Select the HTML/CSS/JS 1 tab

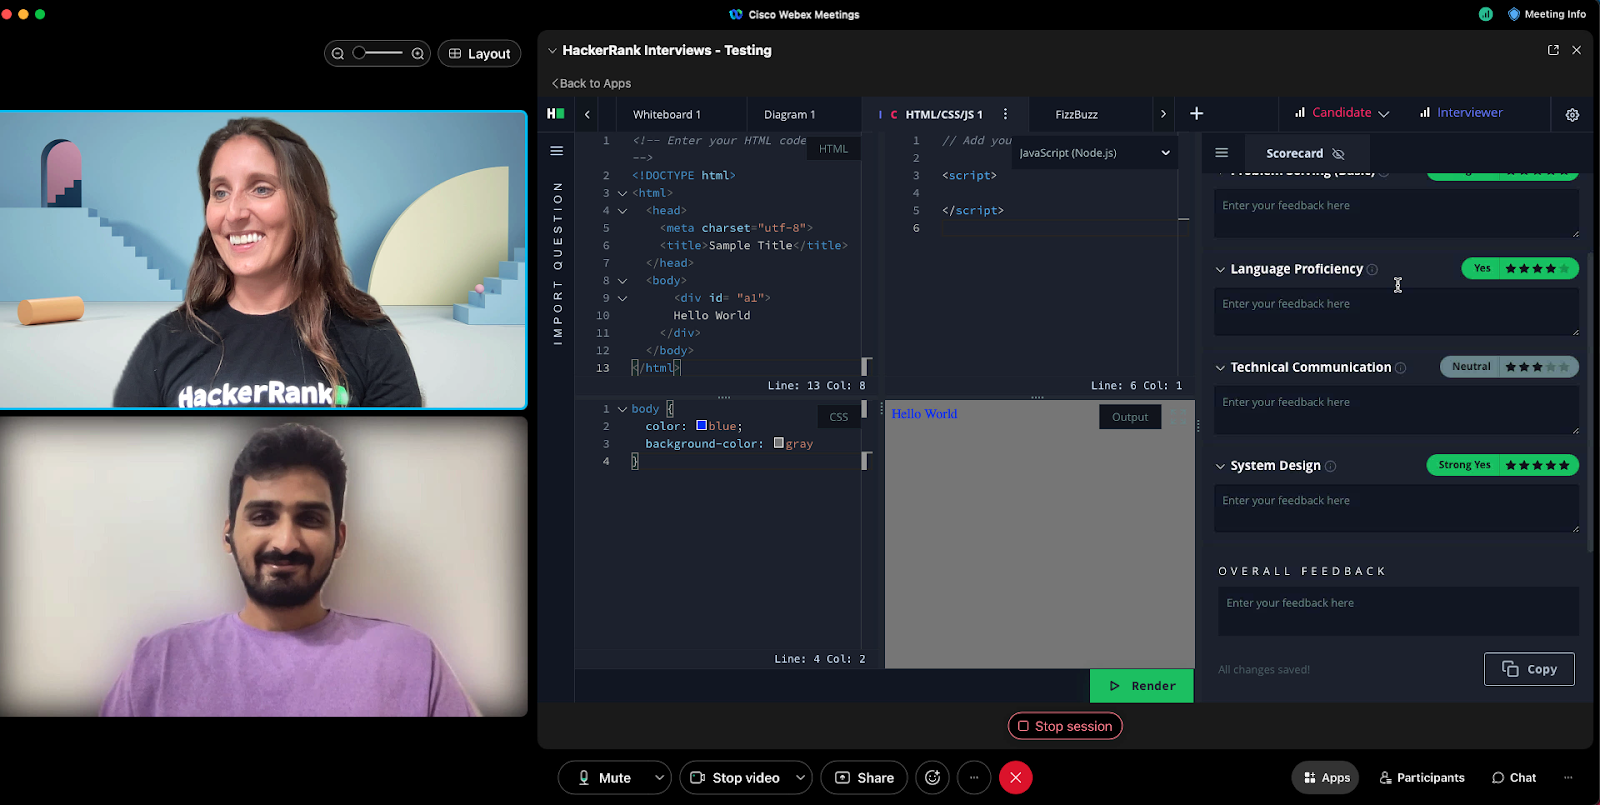[943, 115]
